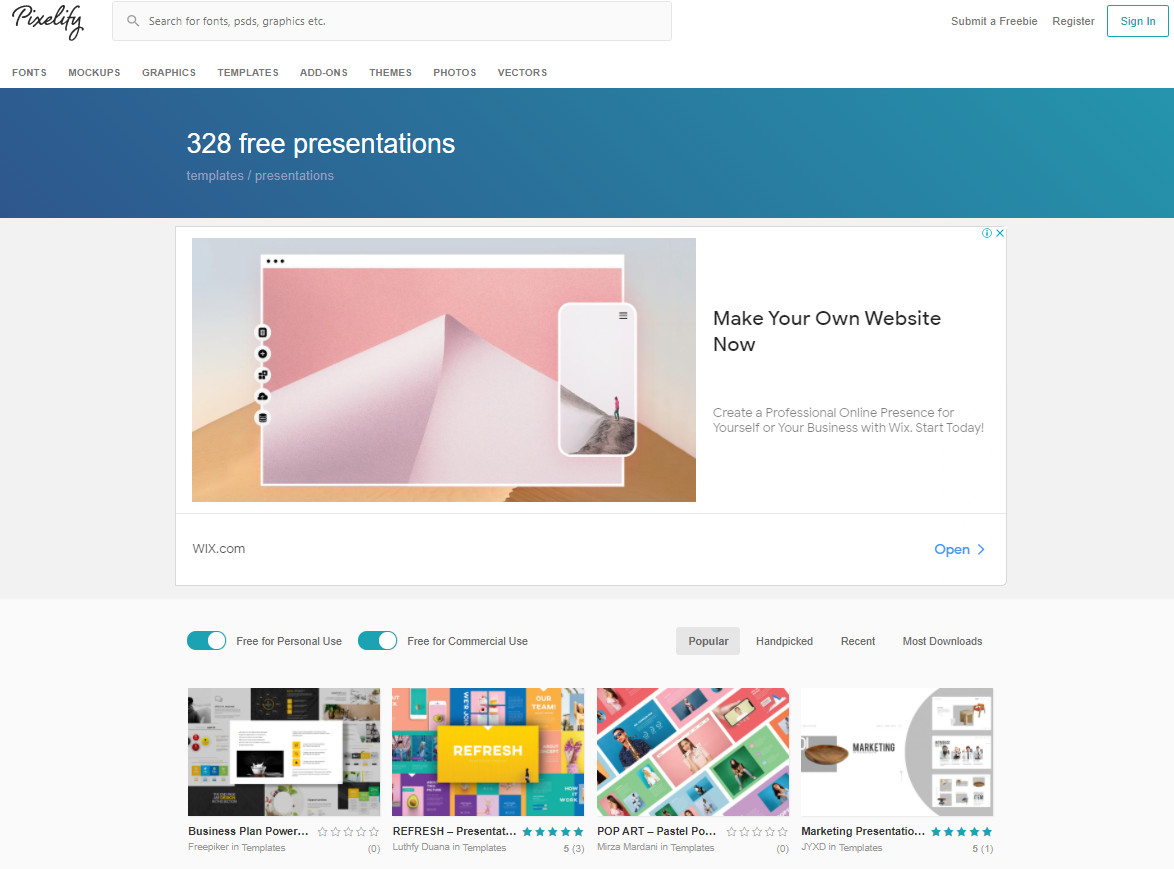This screenshot has height=869, width=1174.
Task: Open the GRAPHICS menu
Action: tap(169, 73)
